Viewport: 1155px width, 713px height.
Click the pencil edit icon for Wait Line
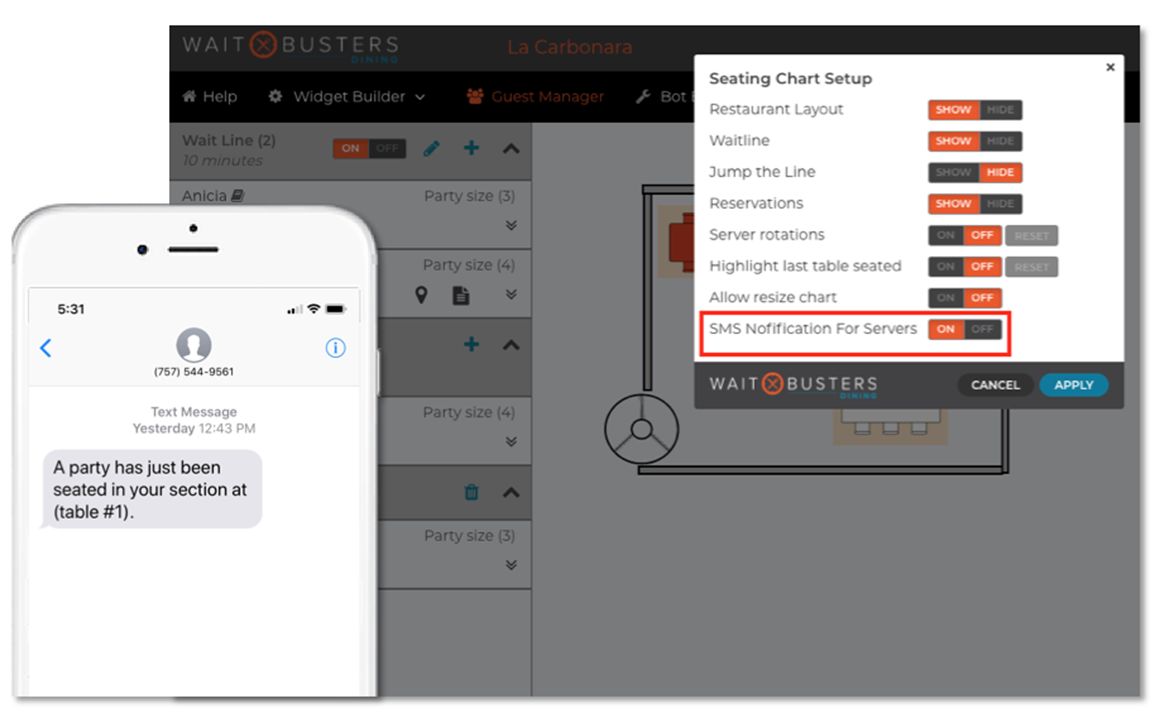pyautogui.click(x=432, y=149)
